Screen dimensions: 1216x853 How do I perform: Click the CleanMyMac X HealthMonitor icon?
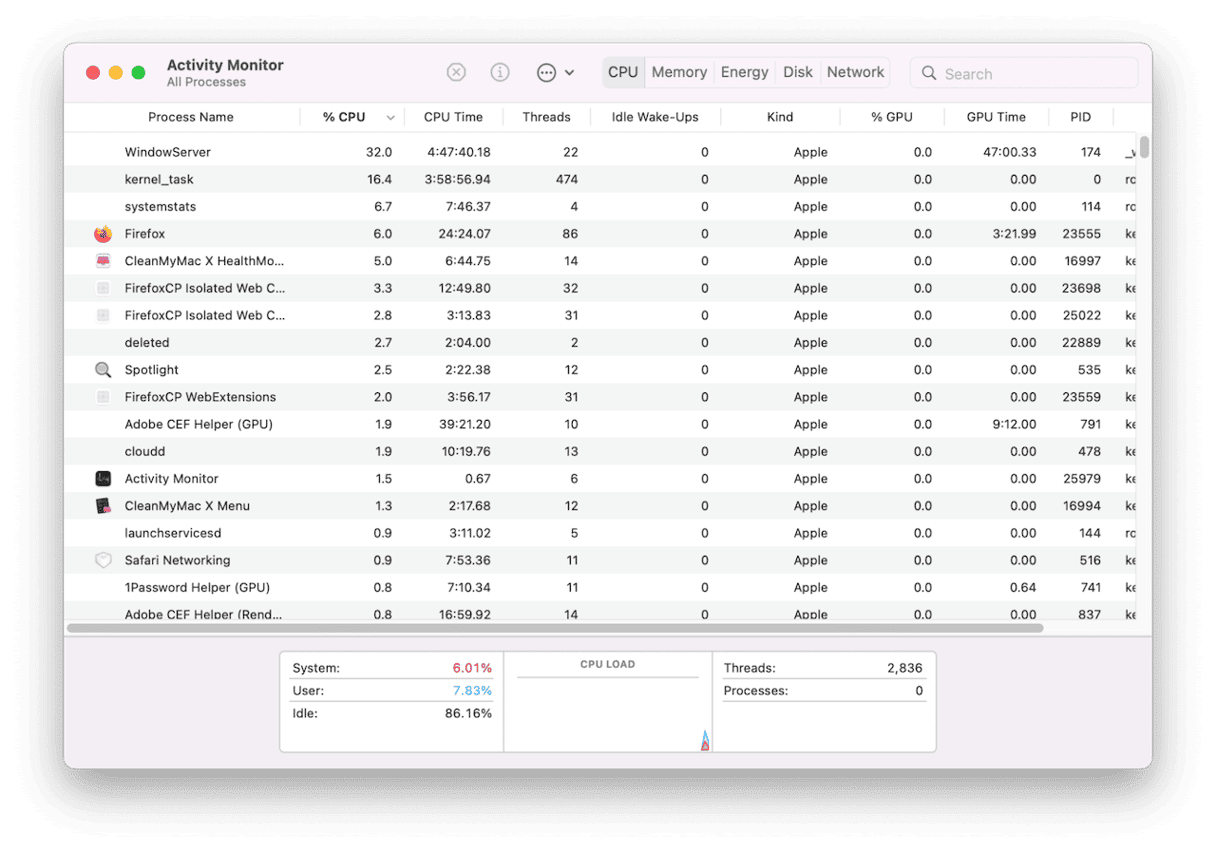tap(103, 261)
